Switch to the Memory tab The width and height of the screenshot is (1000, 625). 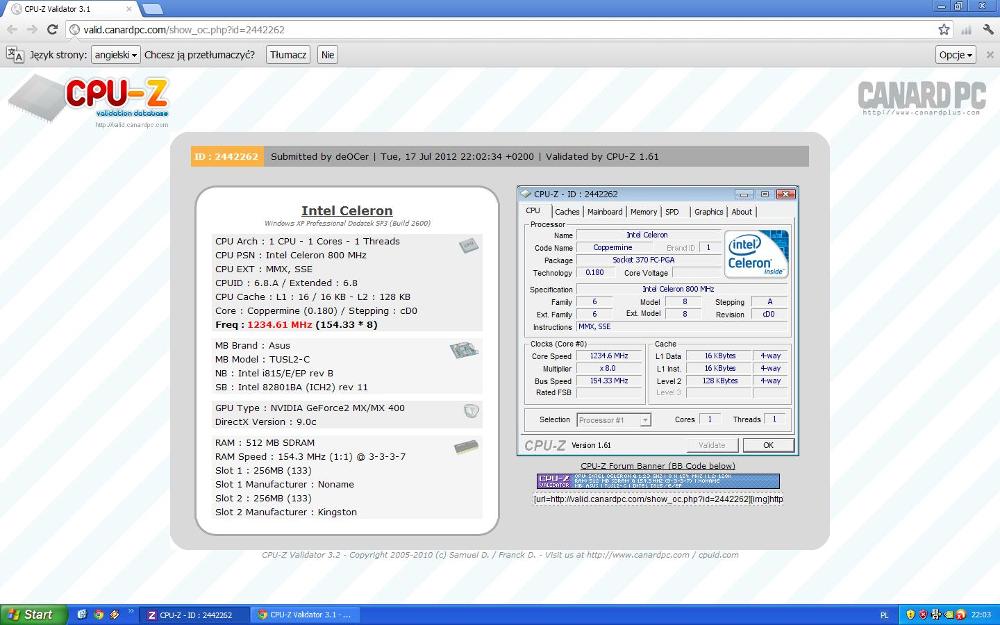click(x=643, y=212)
